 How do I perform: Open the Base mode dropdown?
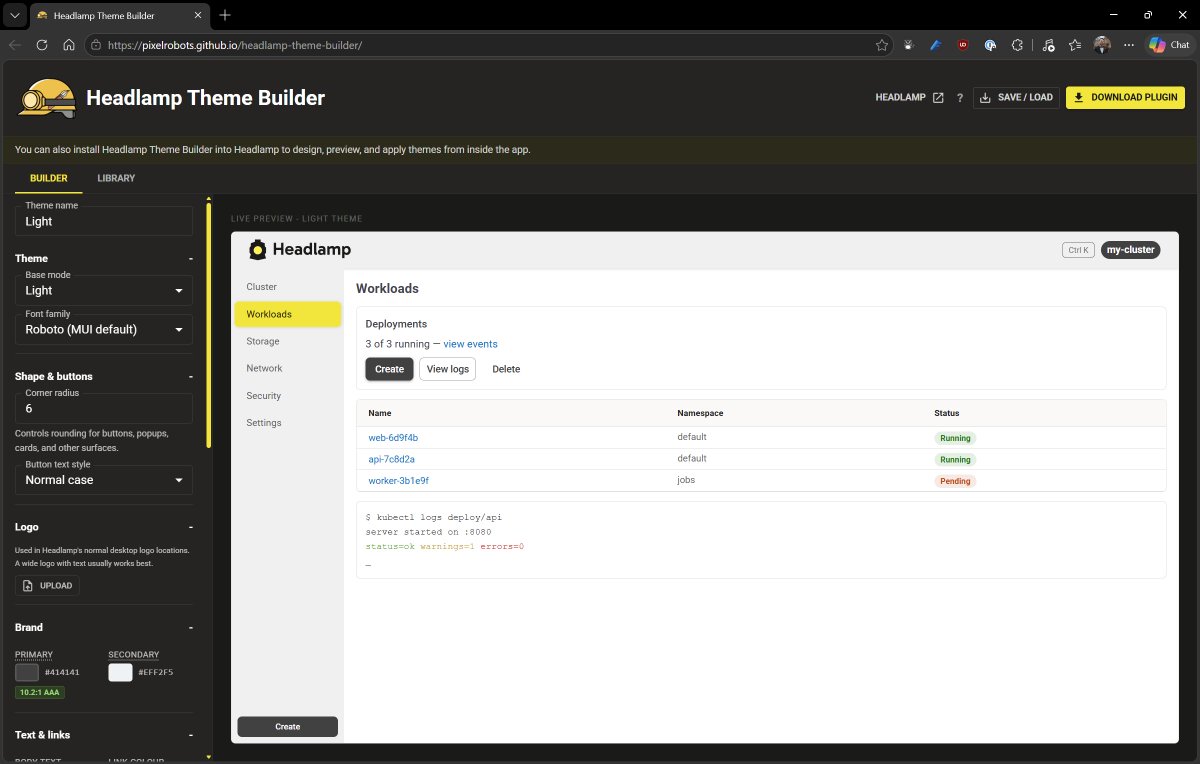coord(104,290)
